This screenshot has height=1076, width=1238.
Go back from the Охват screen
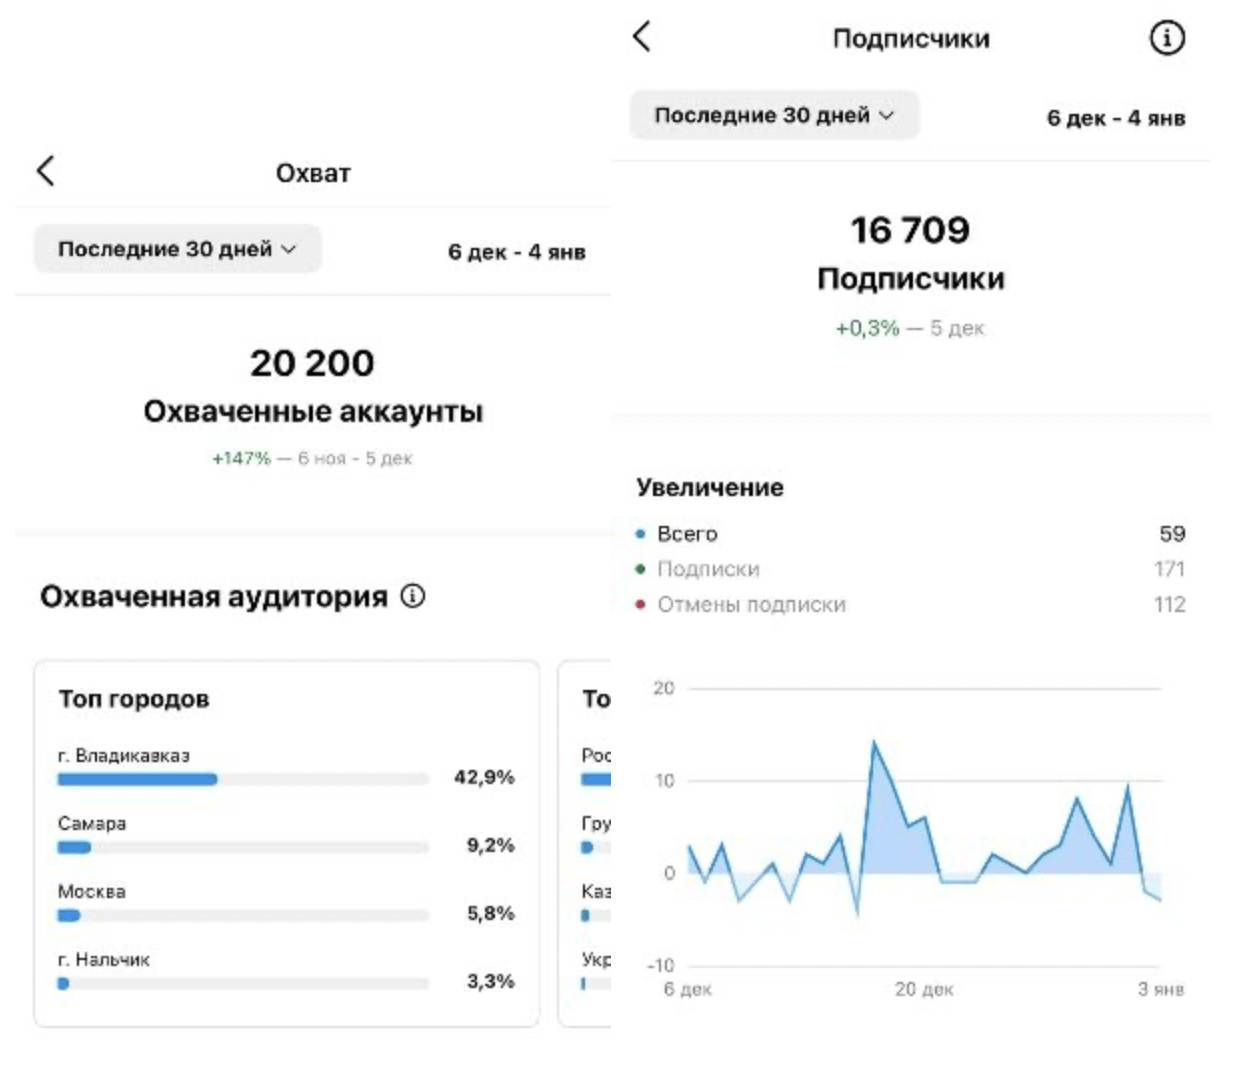click(46, 171)
